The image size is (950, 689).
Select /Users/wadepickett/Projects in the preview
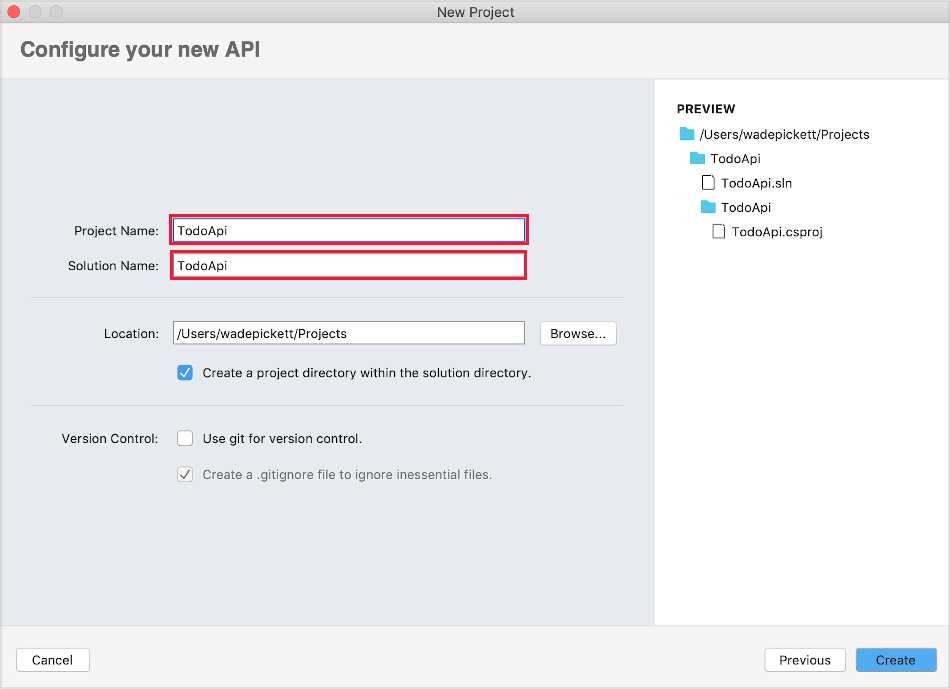[787, 134]
